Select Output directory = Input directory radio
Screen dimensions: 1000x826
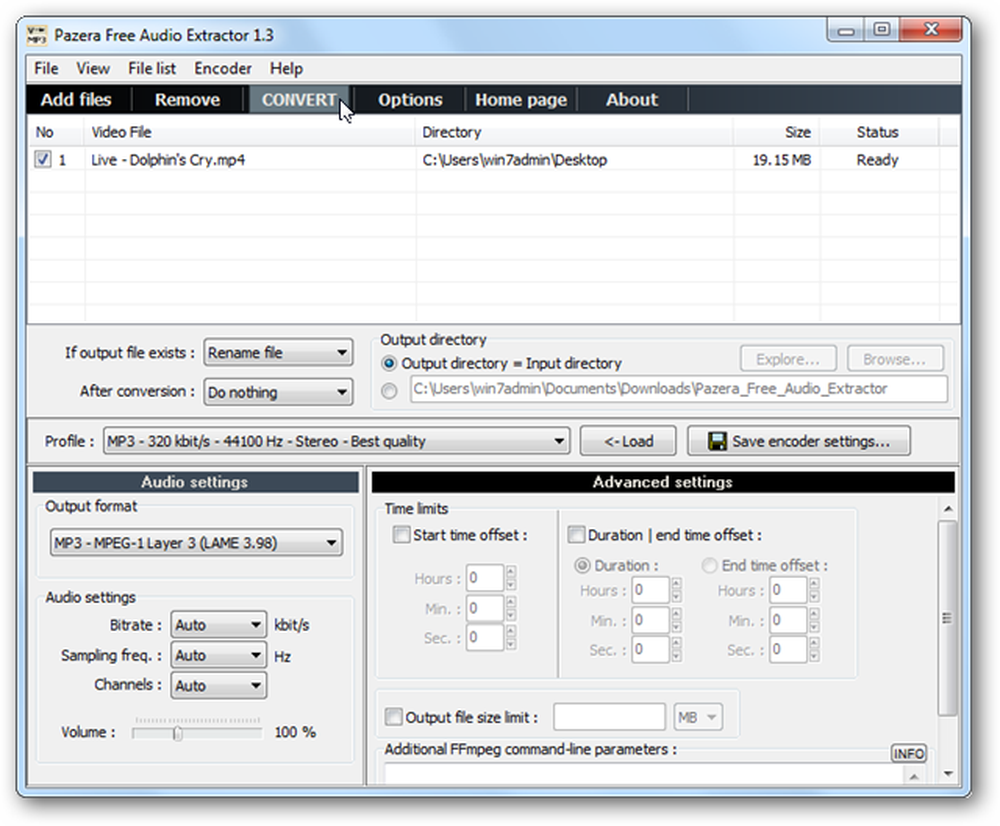click(388, 364)
